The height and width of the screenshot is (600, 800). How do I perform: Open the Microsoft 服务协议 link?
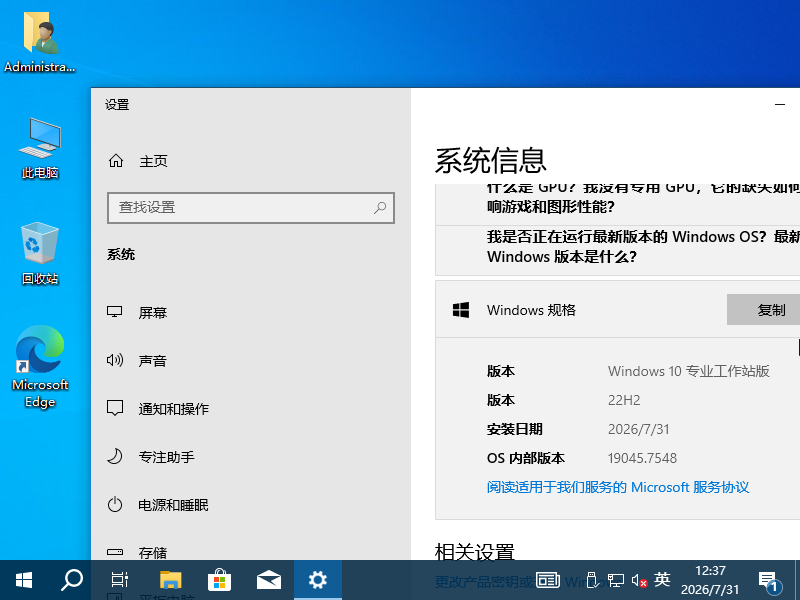tap(618, 487)
